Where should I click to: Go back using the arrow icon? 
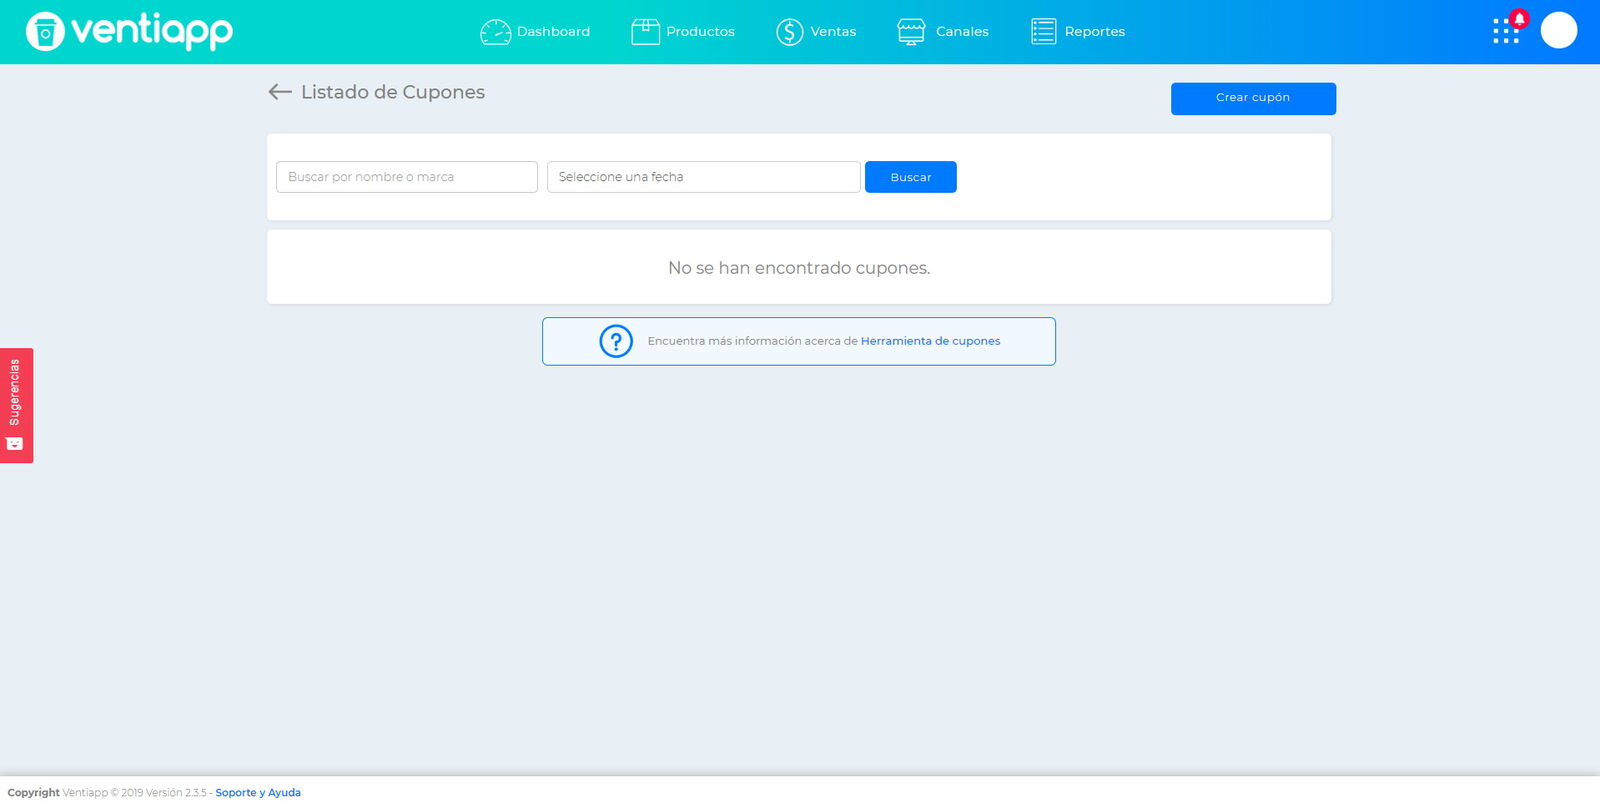point(280,92)
